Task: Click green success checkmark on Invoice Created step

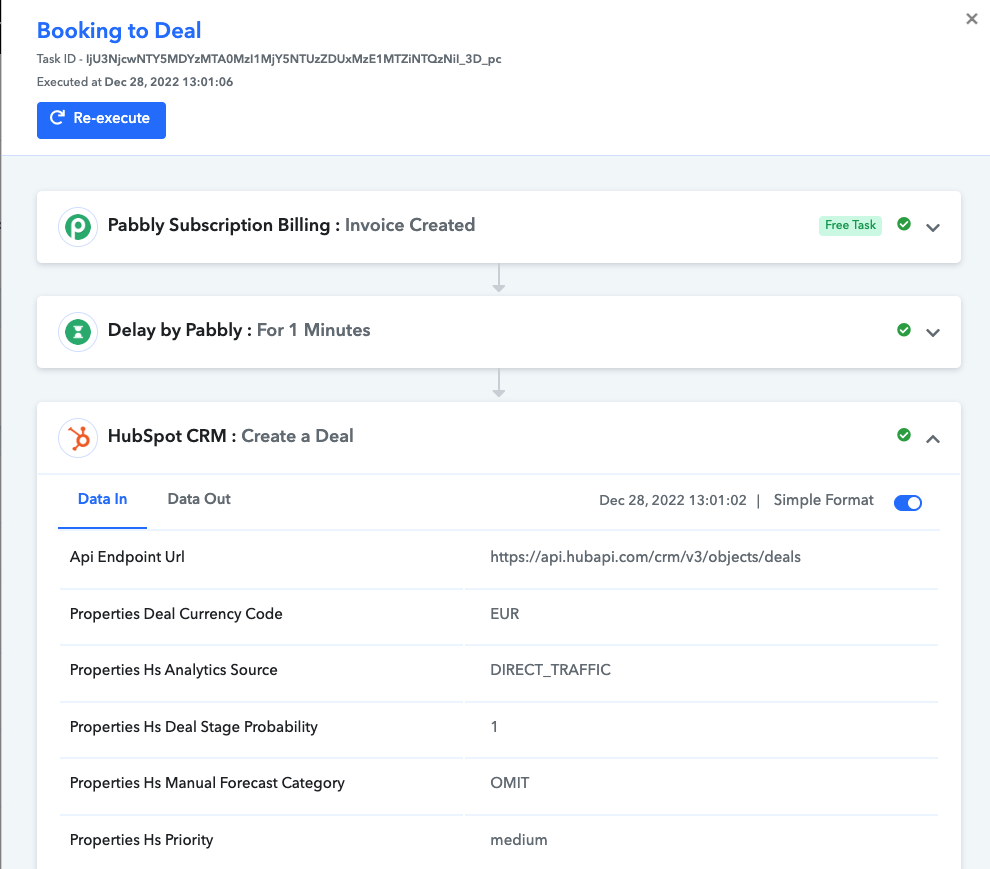Action: coord(904,224)
